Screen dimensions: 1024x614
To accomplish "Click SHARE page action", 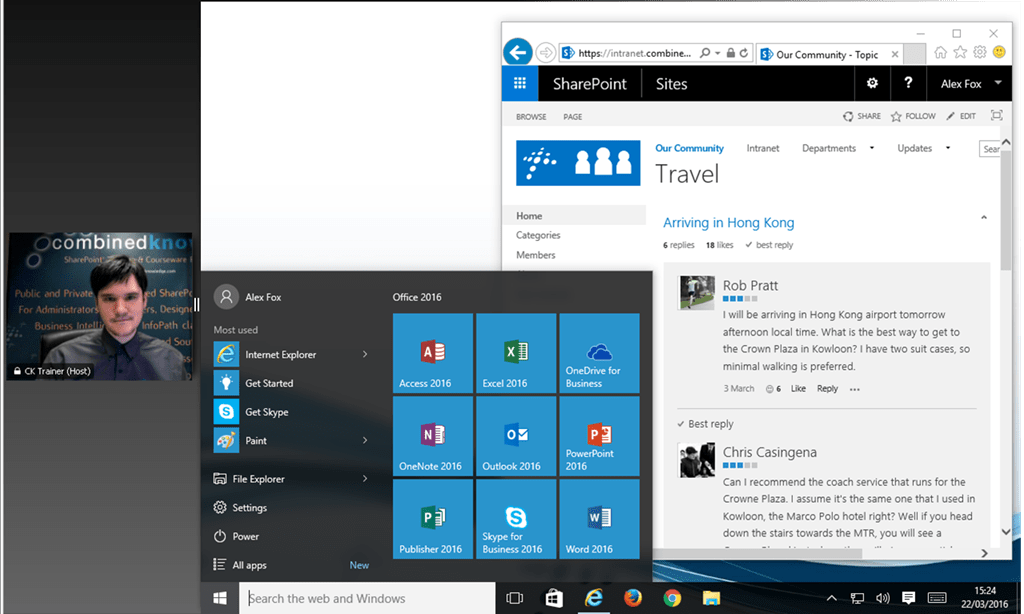I will [862, 116].
